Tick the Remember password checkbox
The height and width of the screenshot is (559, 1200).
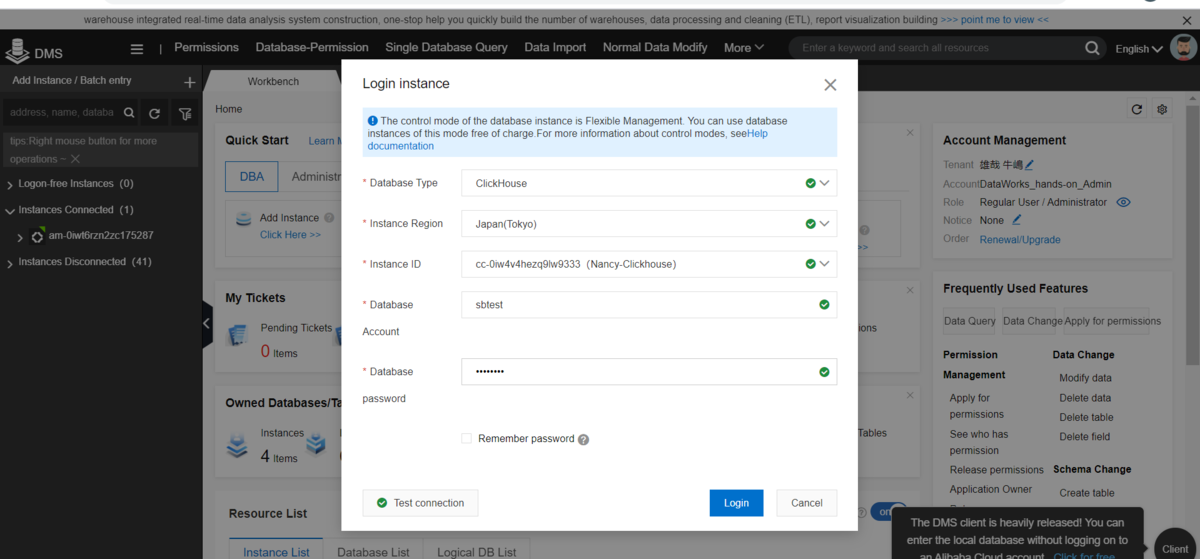coord(466,438)
